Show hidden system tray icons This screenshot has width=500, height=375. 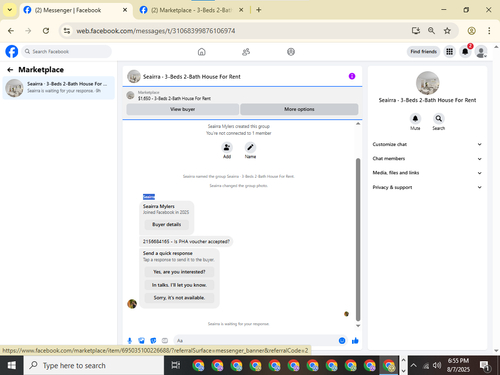[x=414, y=365]
